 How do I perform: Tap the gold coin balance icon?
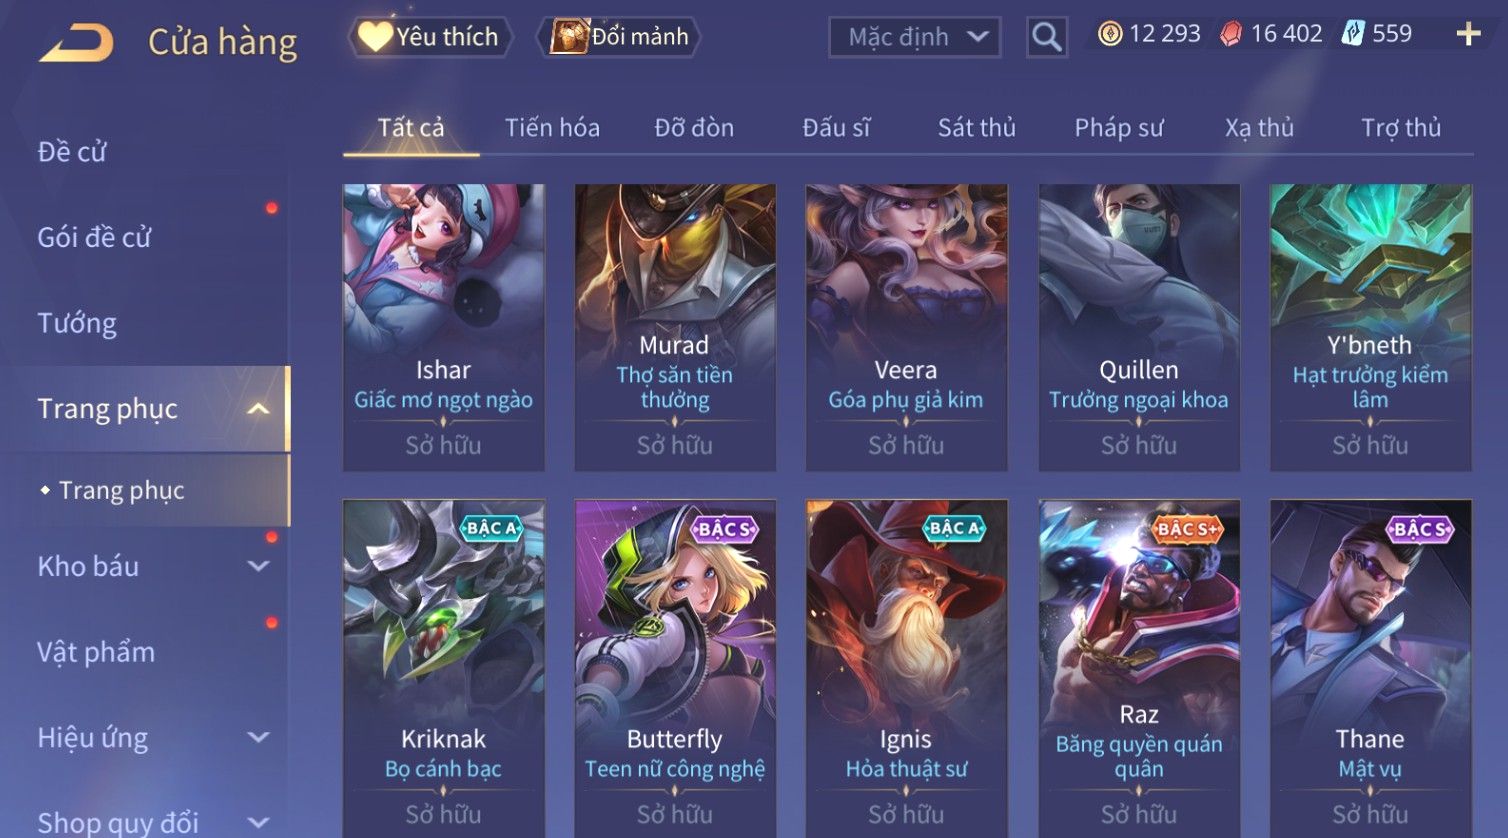(x=1110, y=34)
